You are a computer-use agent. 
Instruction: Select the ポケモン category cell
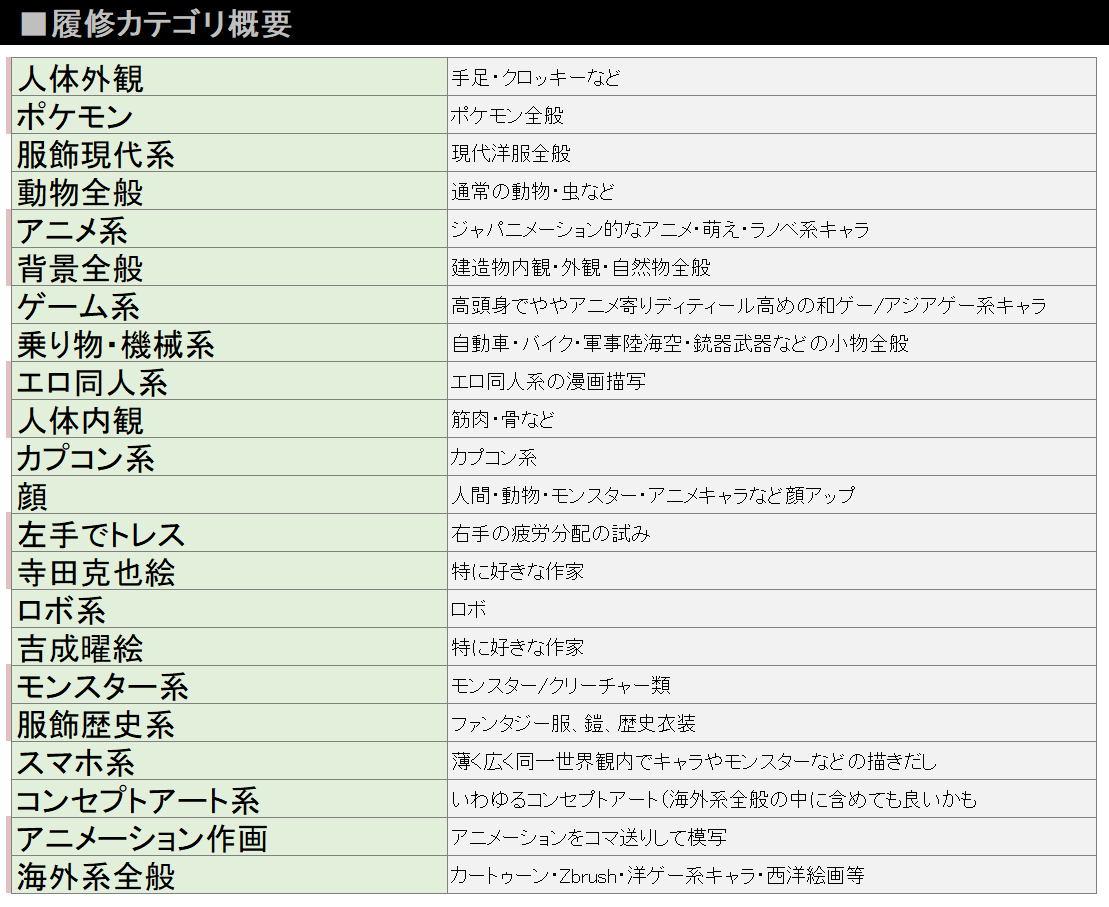point(229,115)
